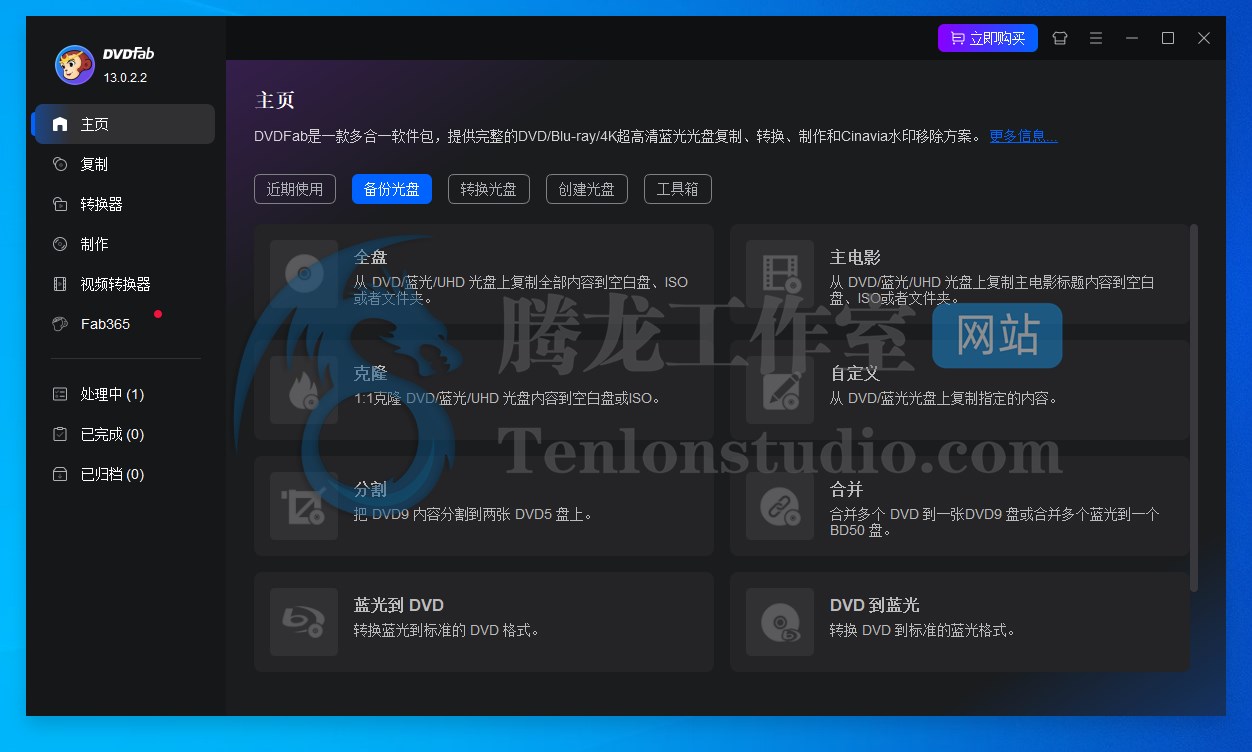Choose the 全盘 full disc copy mode
The width and height of the screenshot is (1252, 752).
484,274
